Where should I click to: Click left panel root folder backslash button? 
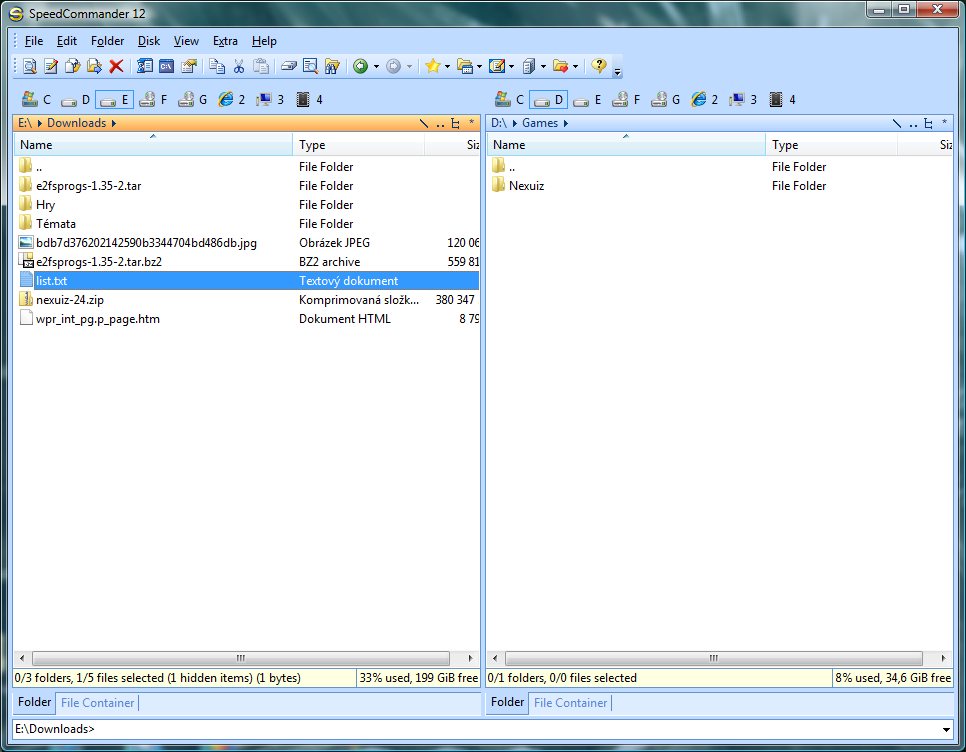[424, 123]
